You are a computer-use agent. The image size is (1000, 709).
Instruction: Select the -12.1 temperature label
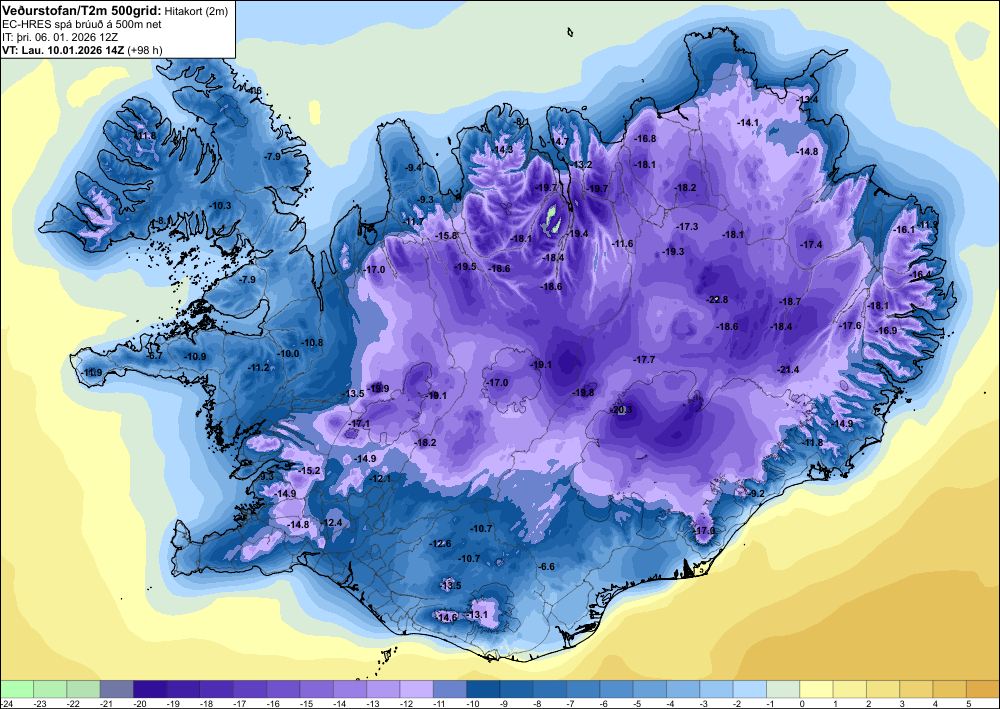tap(379, 478)
